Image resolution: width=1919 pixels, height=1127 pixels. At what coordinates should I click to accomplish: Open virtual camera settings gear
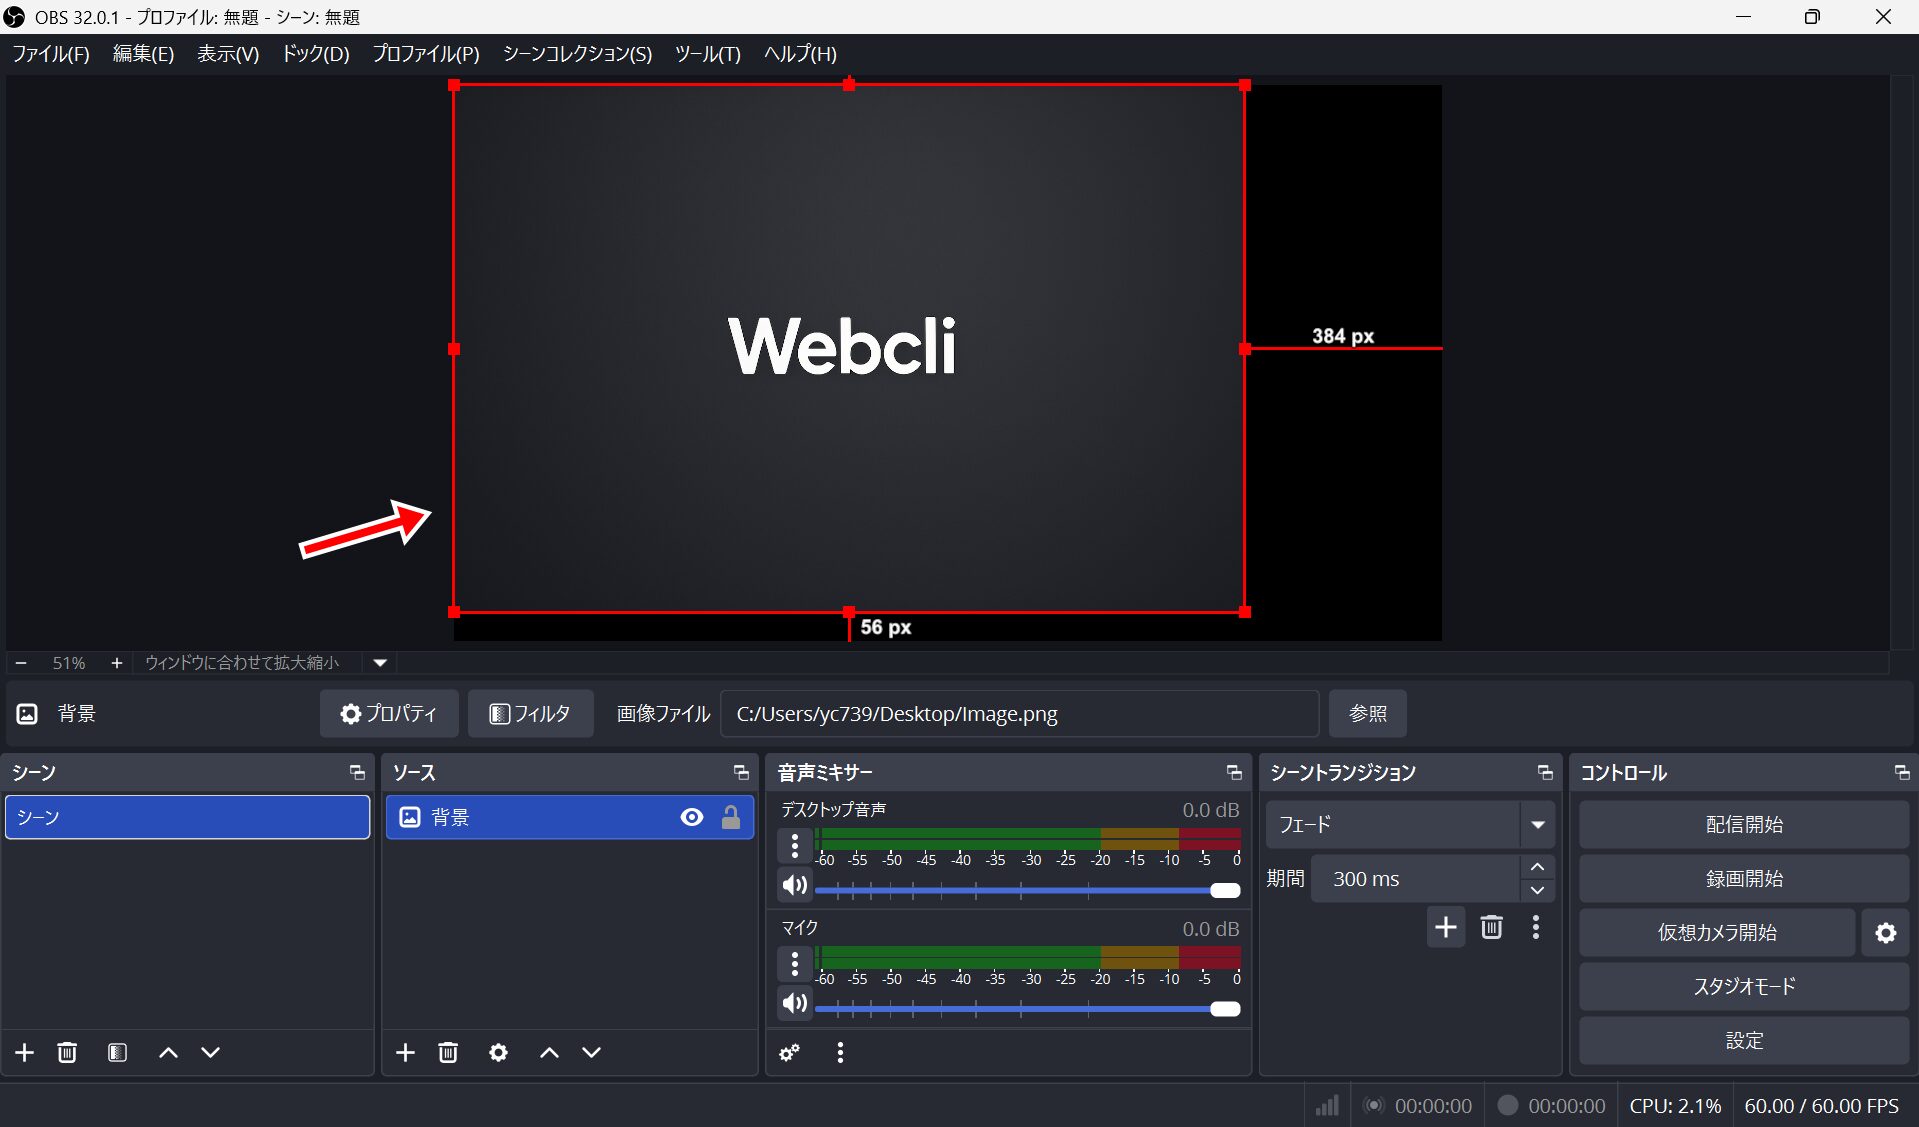pos(1885,933)
